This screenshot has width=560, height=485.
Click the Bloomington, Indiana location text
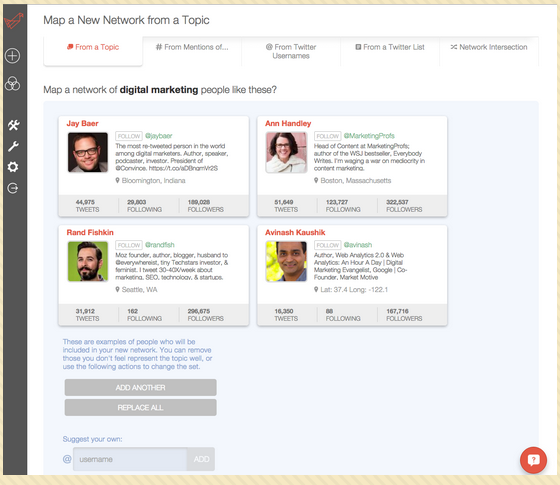154,181
